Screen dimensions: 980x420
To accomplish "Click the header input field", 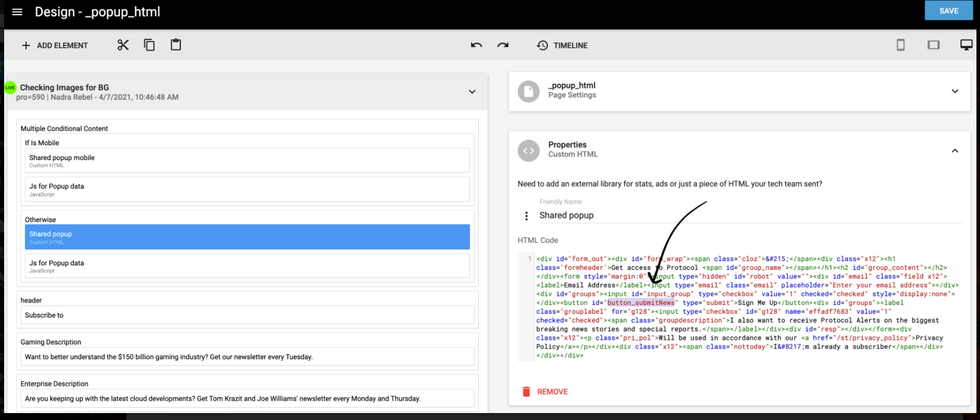I will point(247,315).
